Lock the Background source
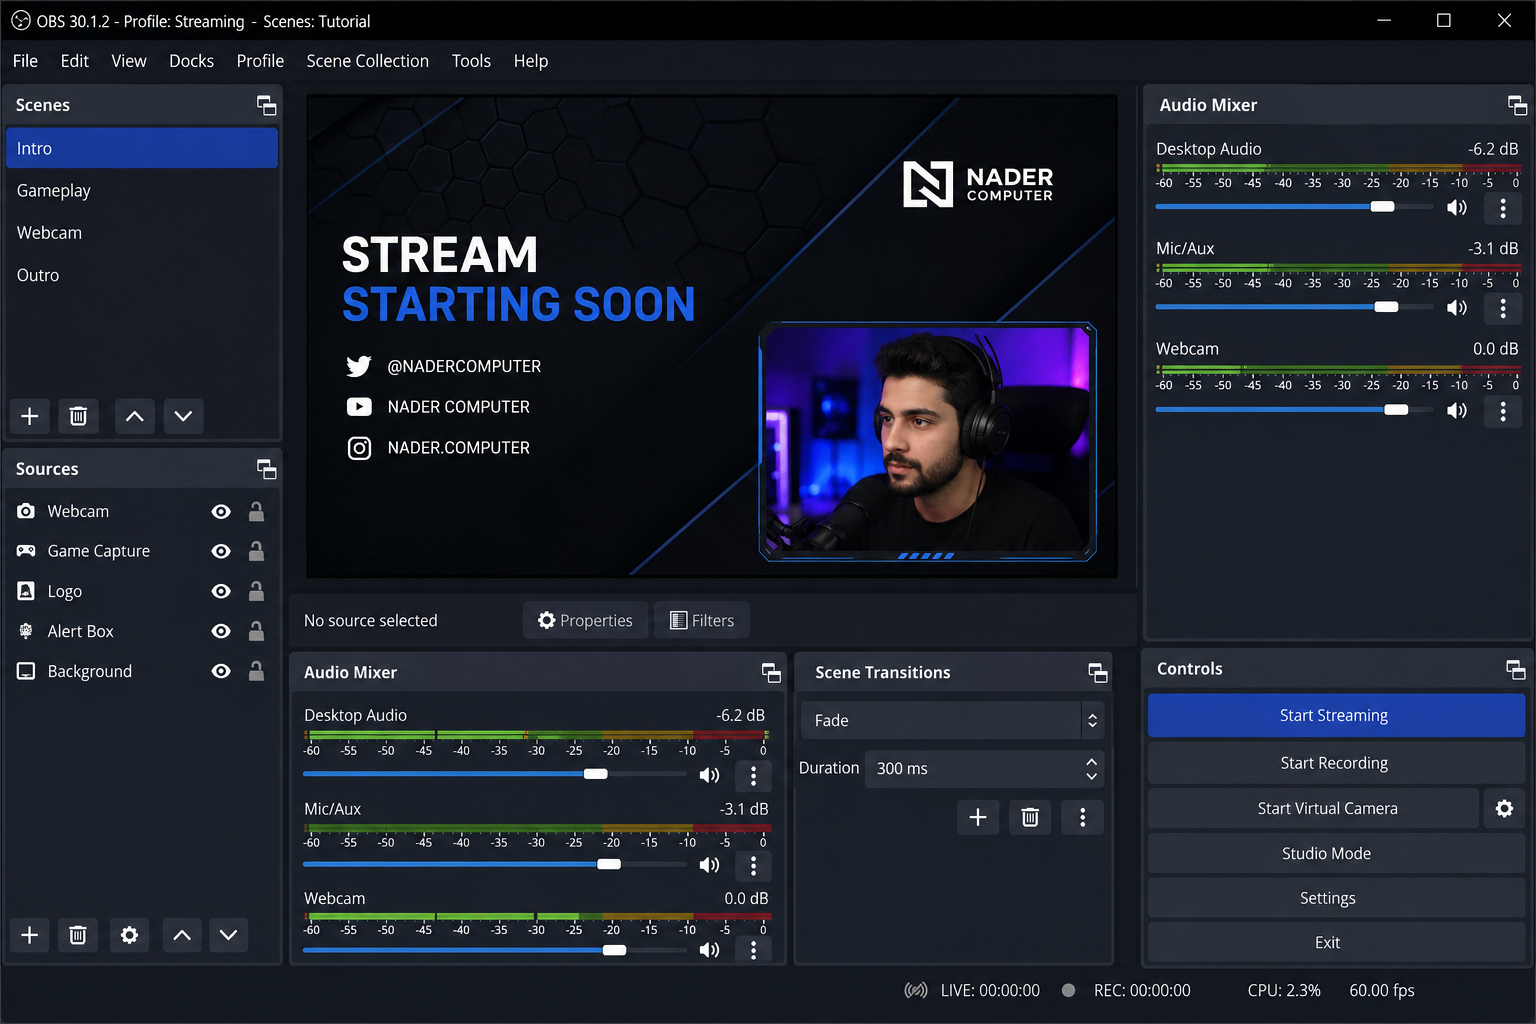Viewport: 1536px width, 1024px height. pyautogui.click(x=256, y=671)
